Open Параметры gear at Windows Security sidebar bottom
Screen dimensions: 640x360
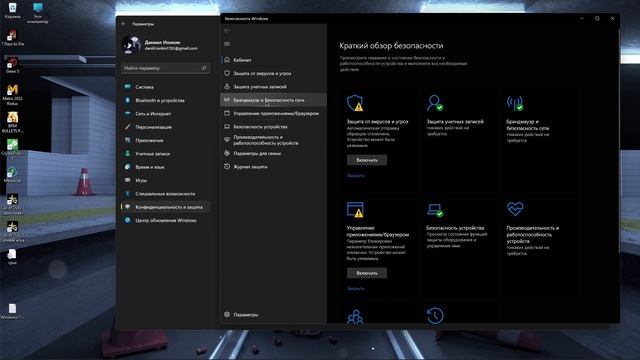pos(273,315)
